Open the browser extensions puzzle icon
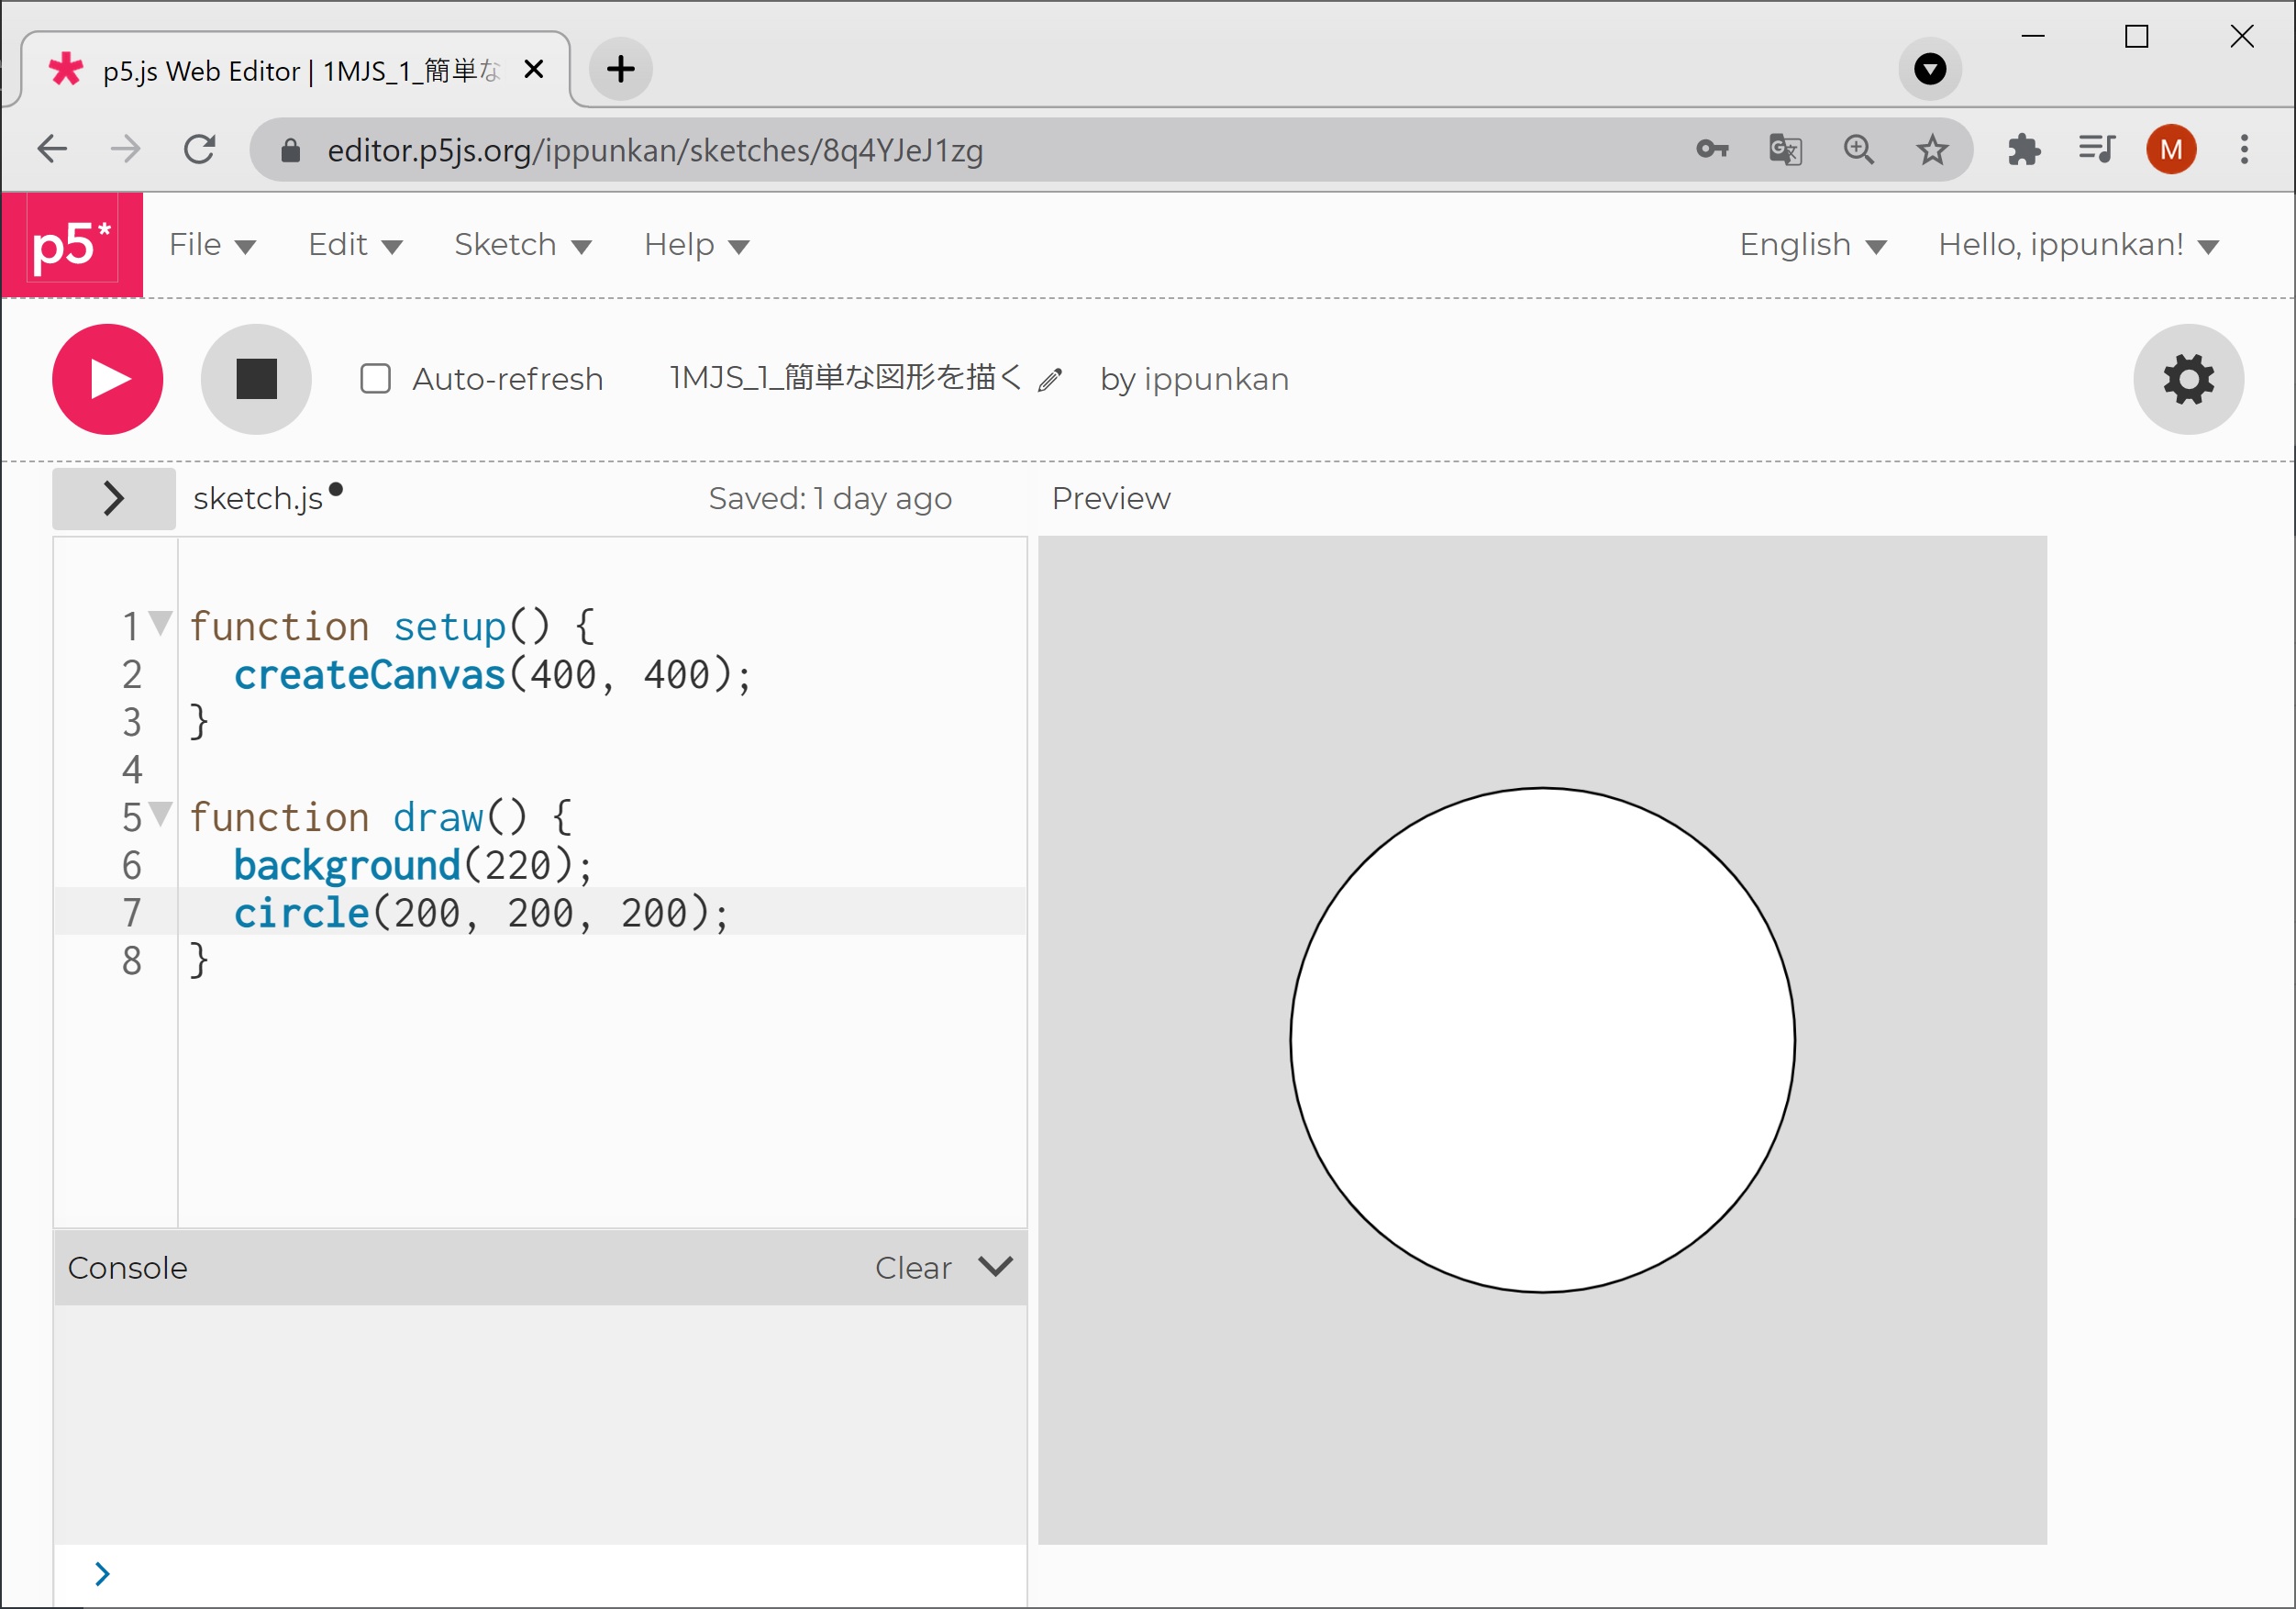This screenshot has width=2296, height=1609. [2024, 150]
